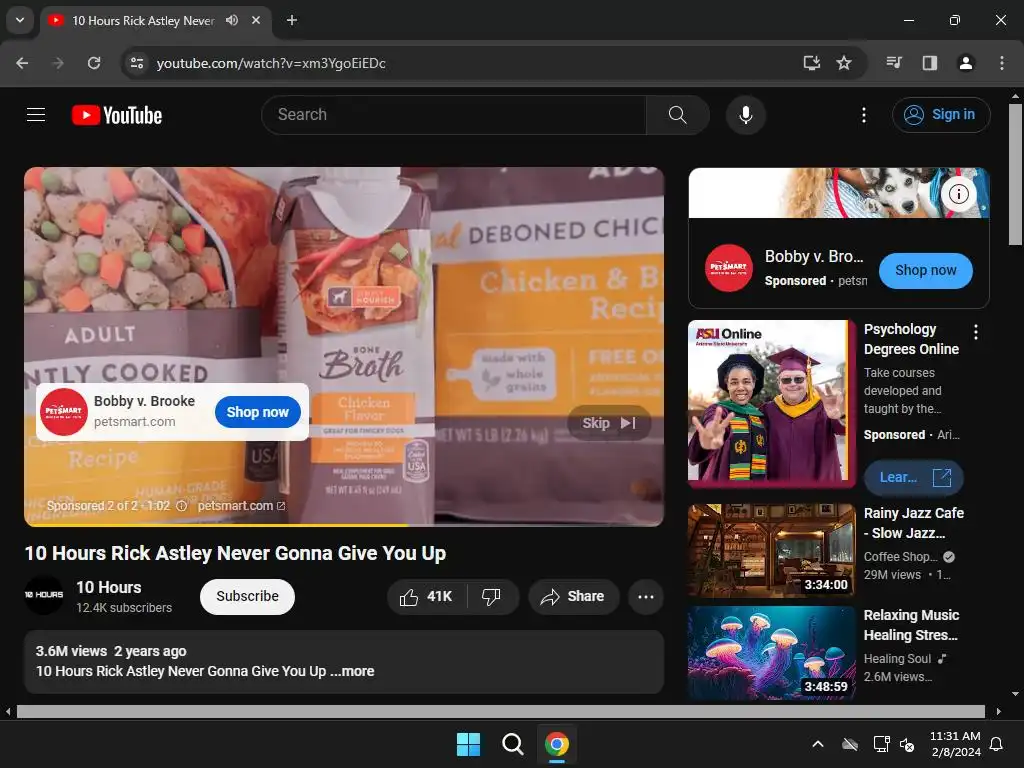Screen dimensions: 1024x768
Task: Click Shop now in video ad overlay
Action: [257, 412]
